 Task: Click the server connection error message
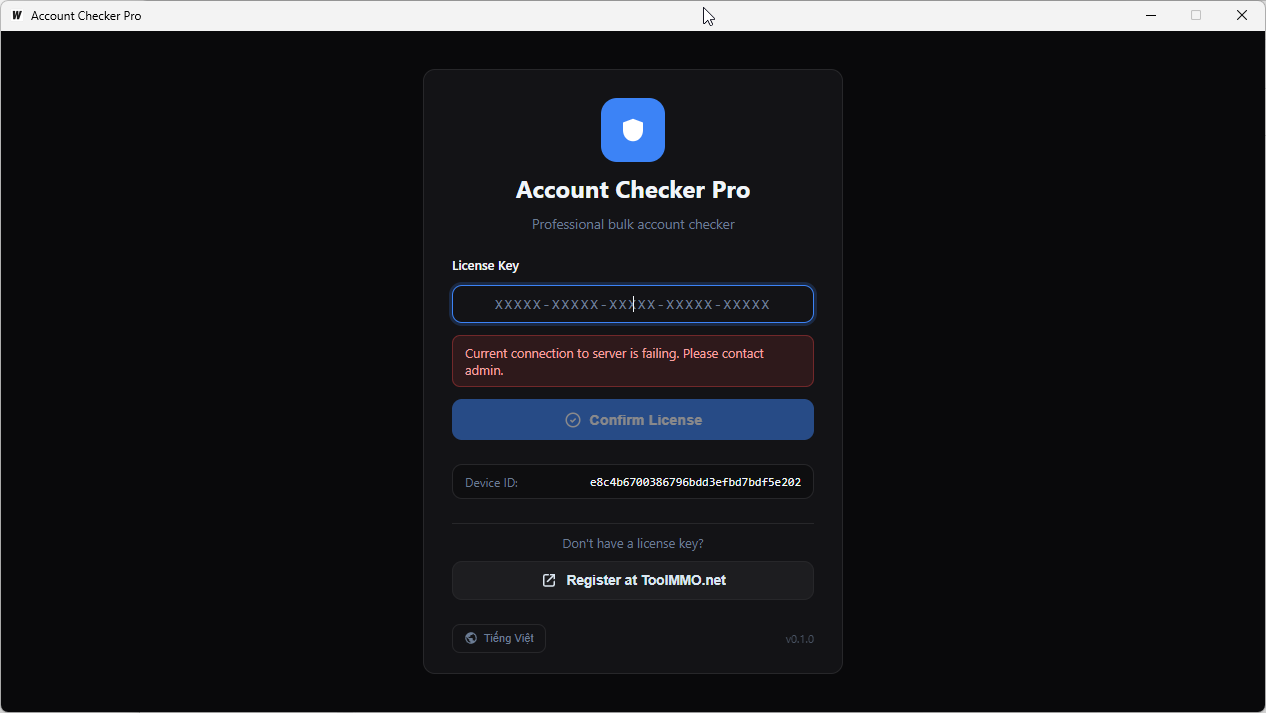[633, 361]
